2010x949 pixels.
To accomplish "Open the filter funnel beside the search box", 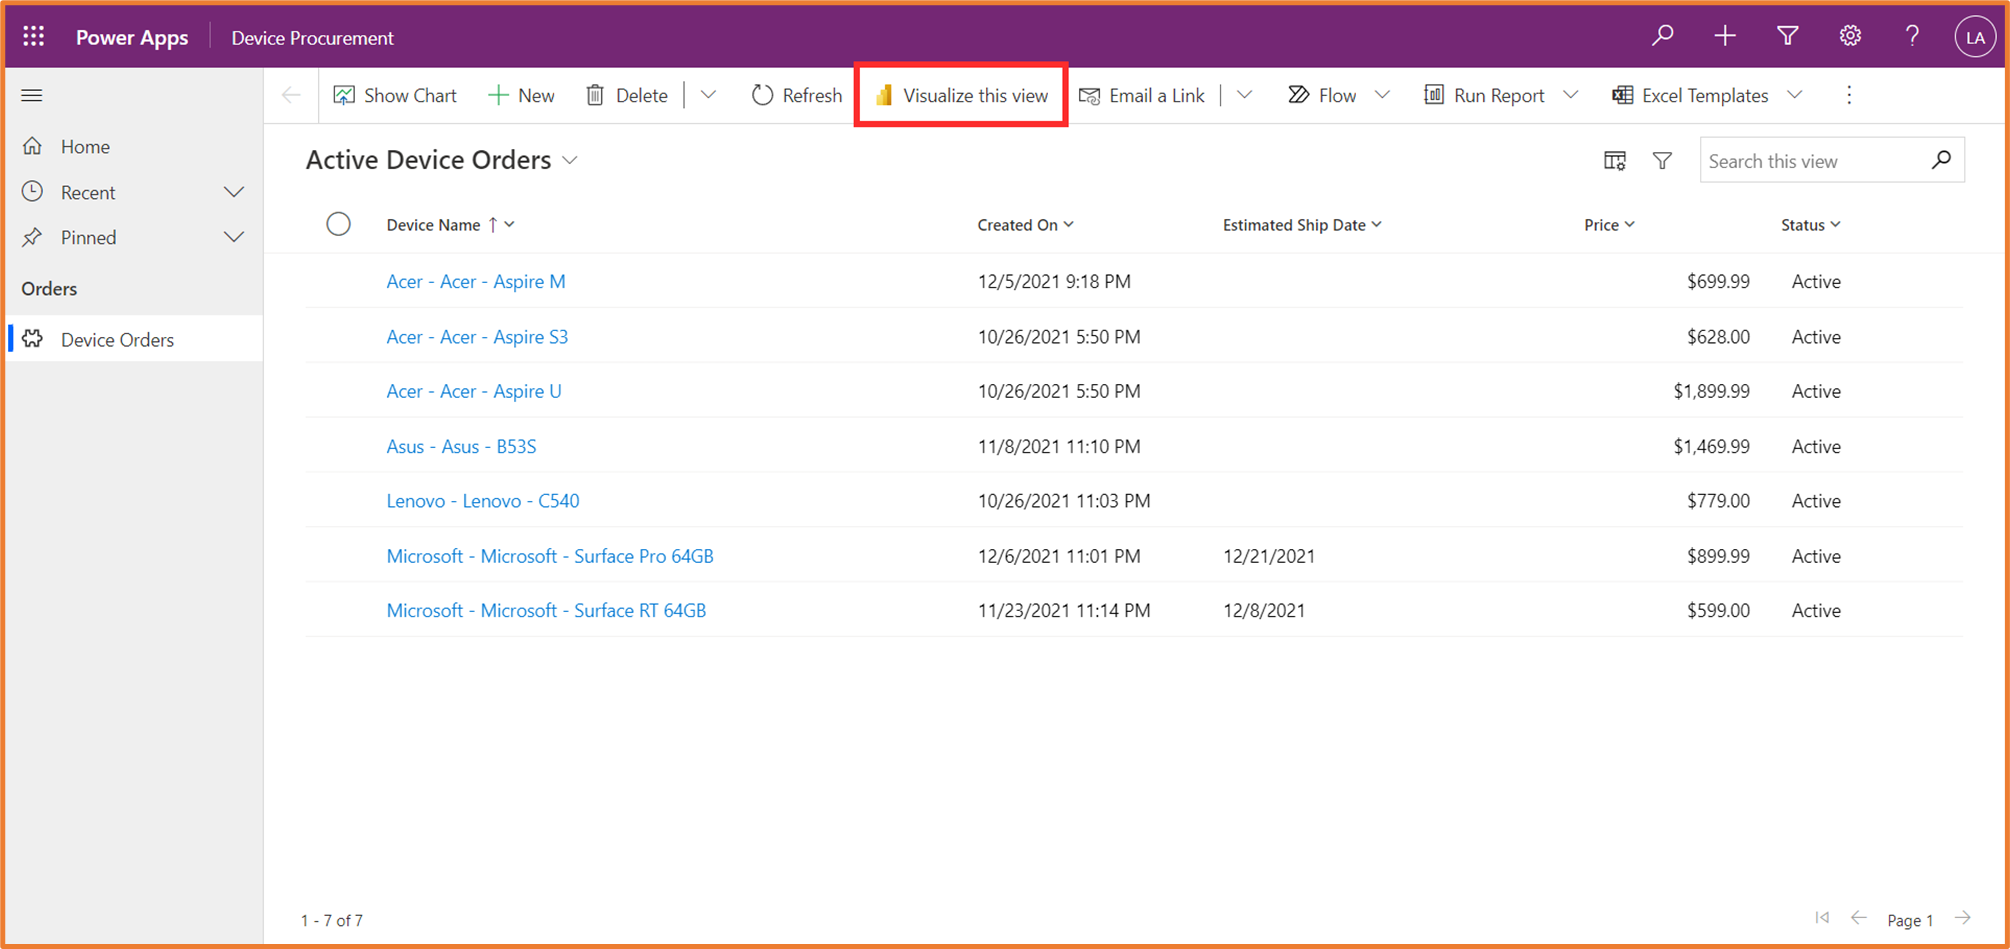I will [x=1662, y=160].
